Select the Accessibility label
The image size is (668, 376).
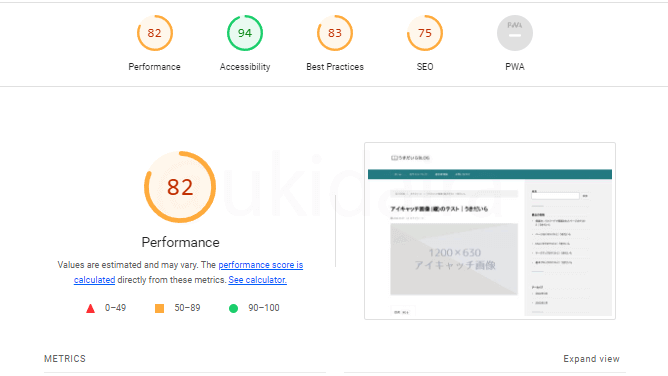pyautogui.click(x=245, y=67)
